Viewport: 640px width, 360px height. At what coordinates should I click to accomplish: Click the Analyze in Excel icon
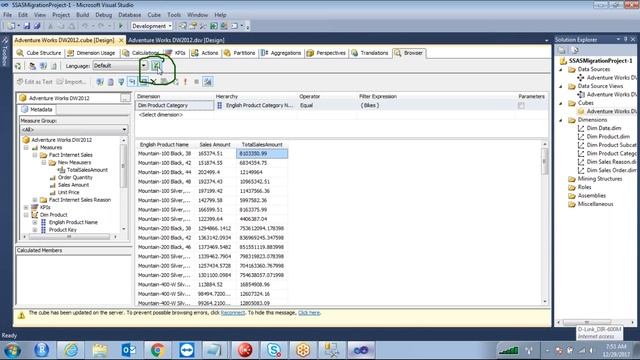pos(156,66)
